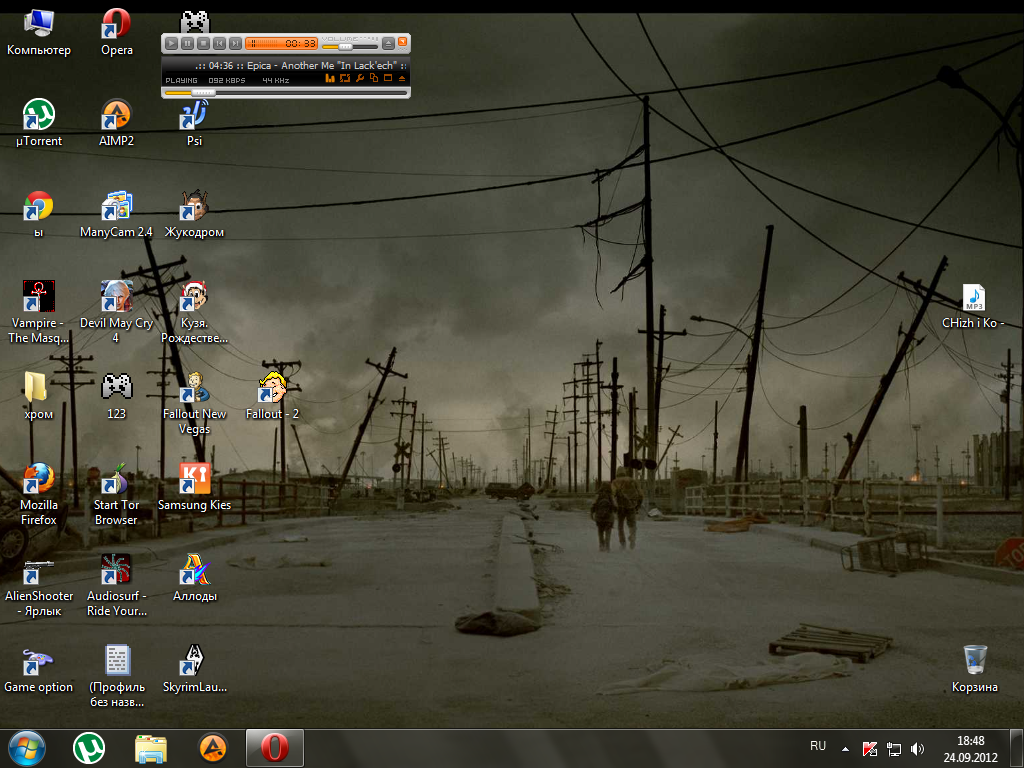Select the Devil May Cry 4 shortcut
The width and height of the screenshot is (1024, 768).
[116, 312]
